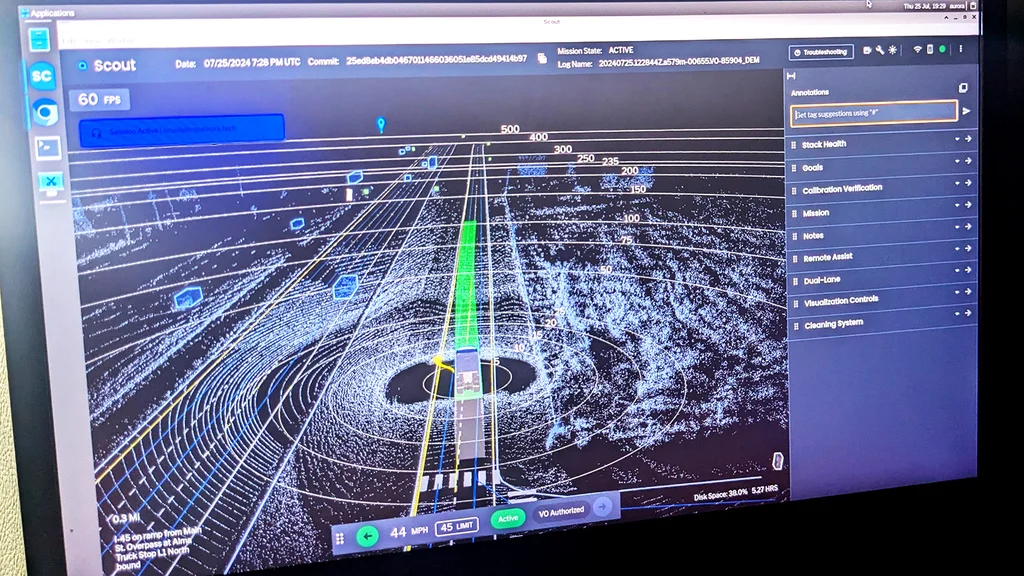Open the file cabinet icon in the dock
This screenshot has width=1024, height=576.
coord(39,40)
